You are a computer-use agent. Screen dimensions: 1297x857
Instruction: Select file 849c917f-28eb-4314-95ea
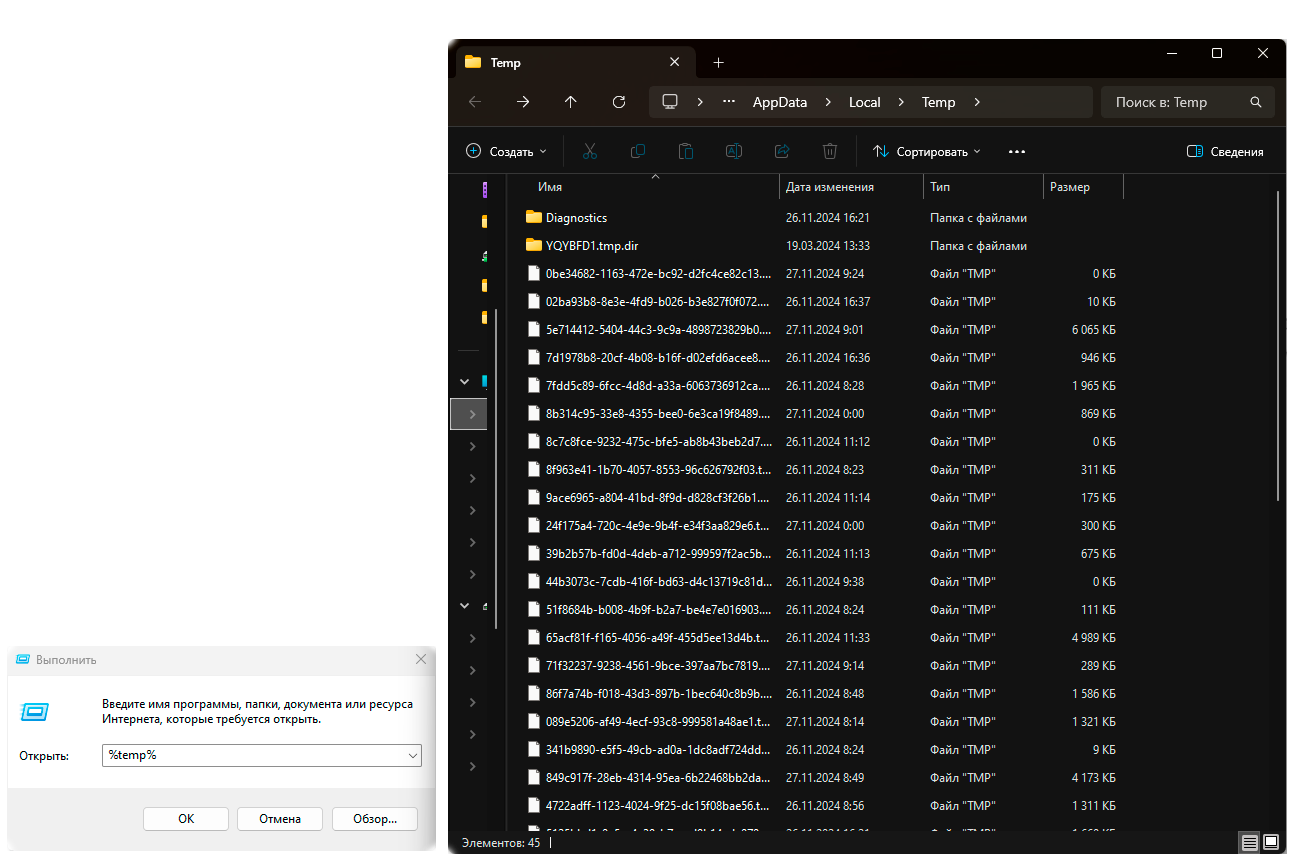[x=659, y=777]
